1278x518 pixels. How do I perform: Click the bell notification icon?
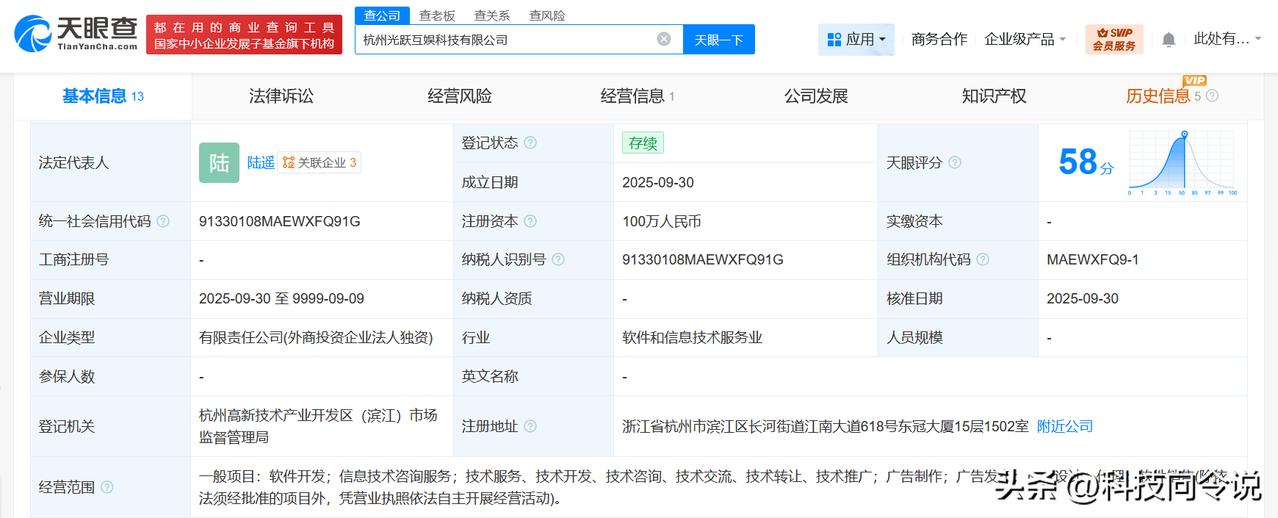click(1168, 40)
